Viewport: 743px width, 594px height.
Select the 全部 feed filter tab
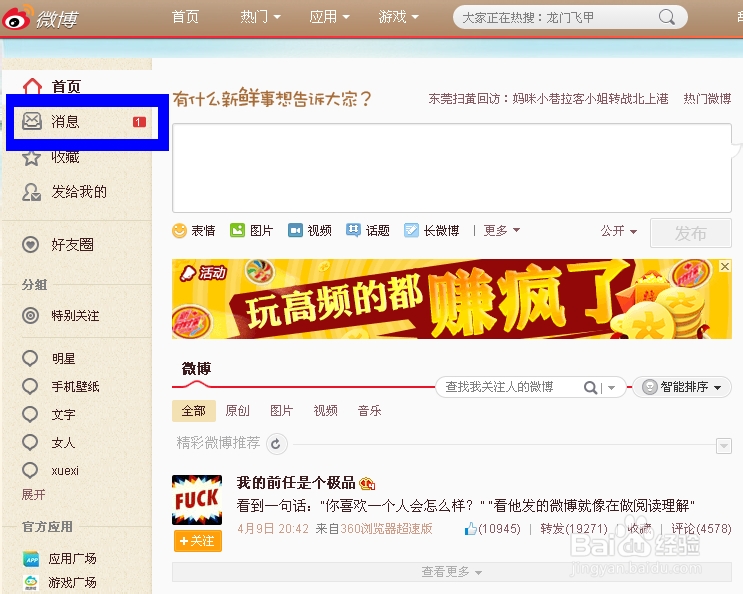tap(194, 411)
